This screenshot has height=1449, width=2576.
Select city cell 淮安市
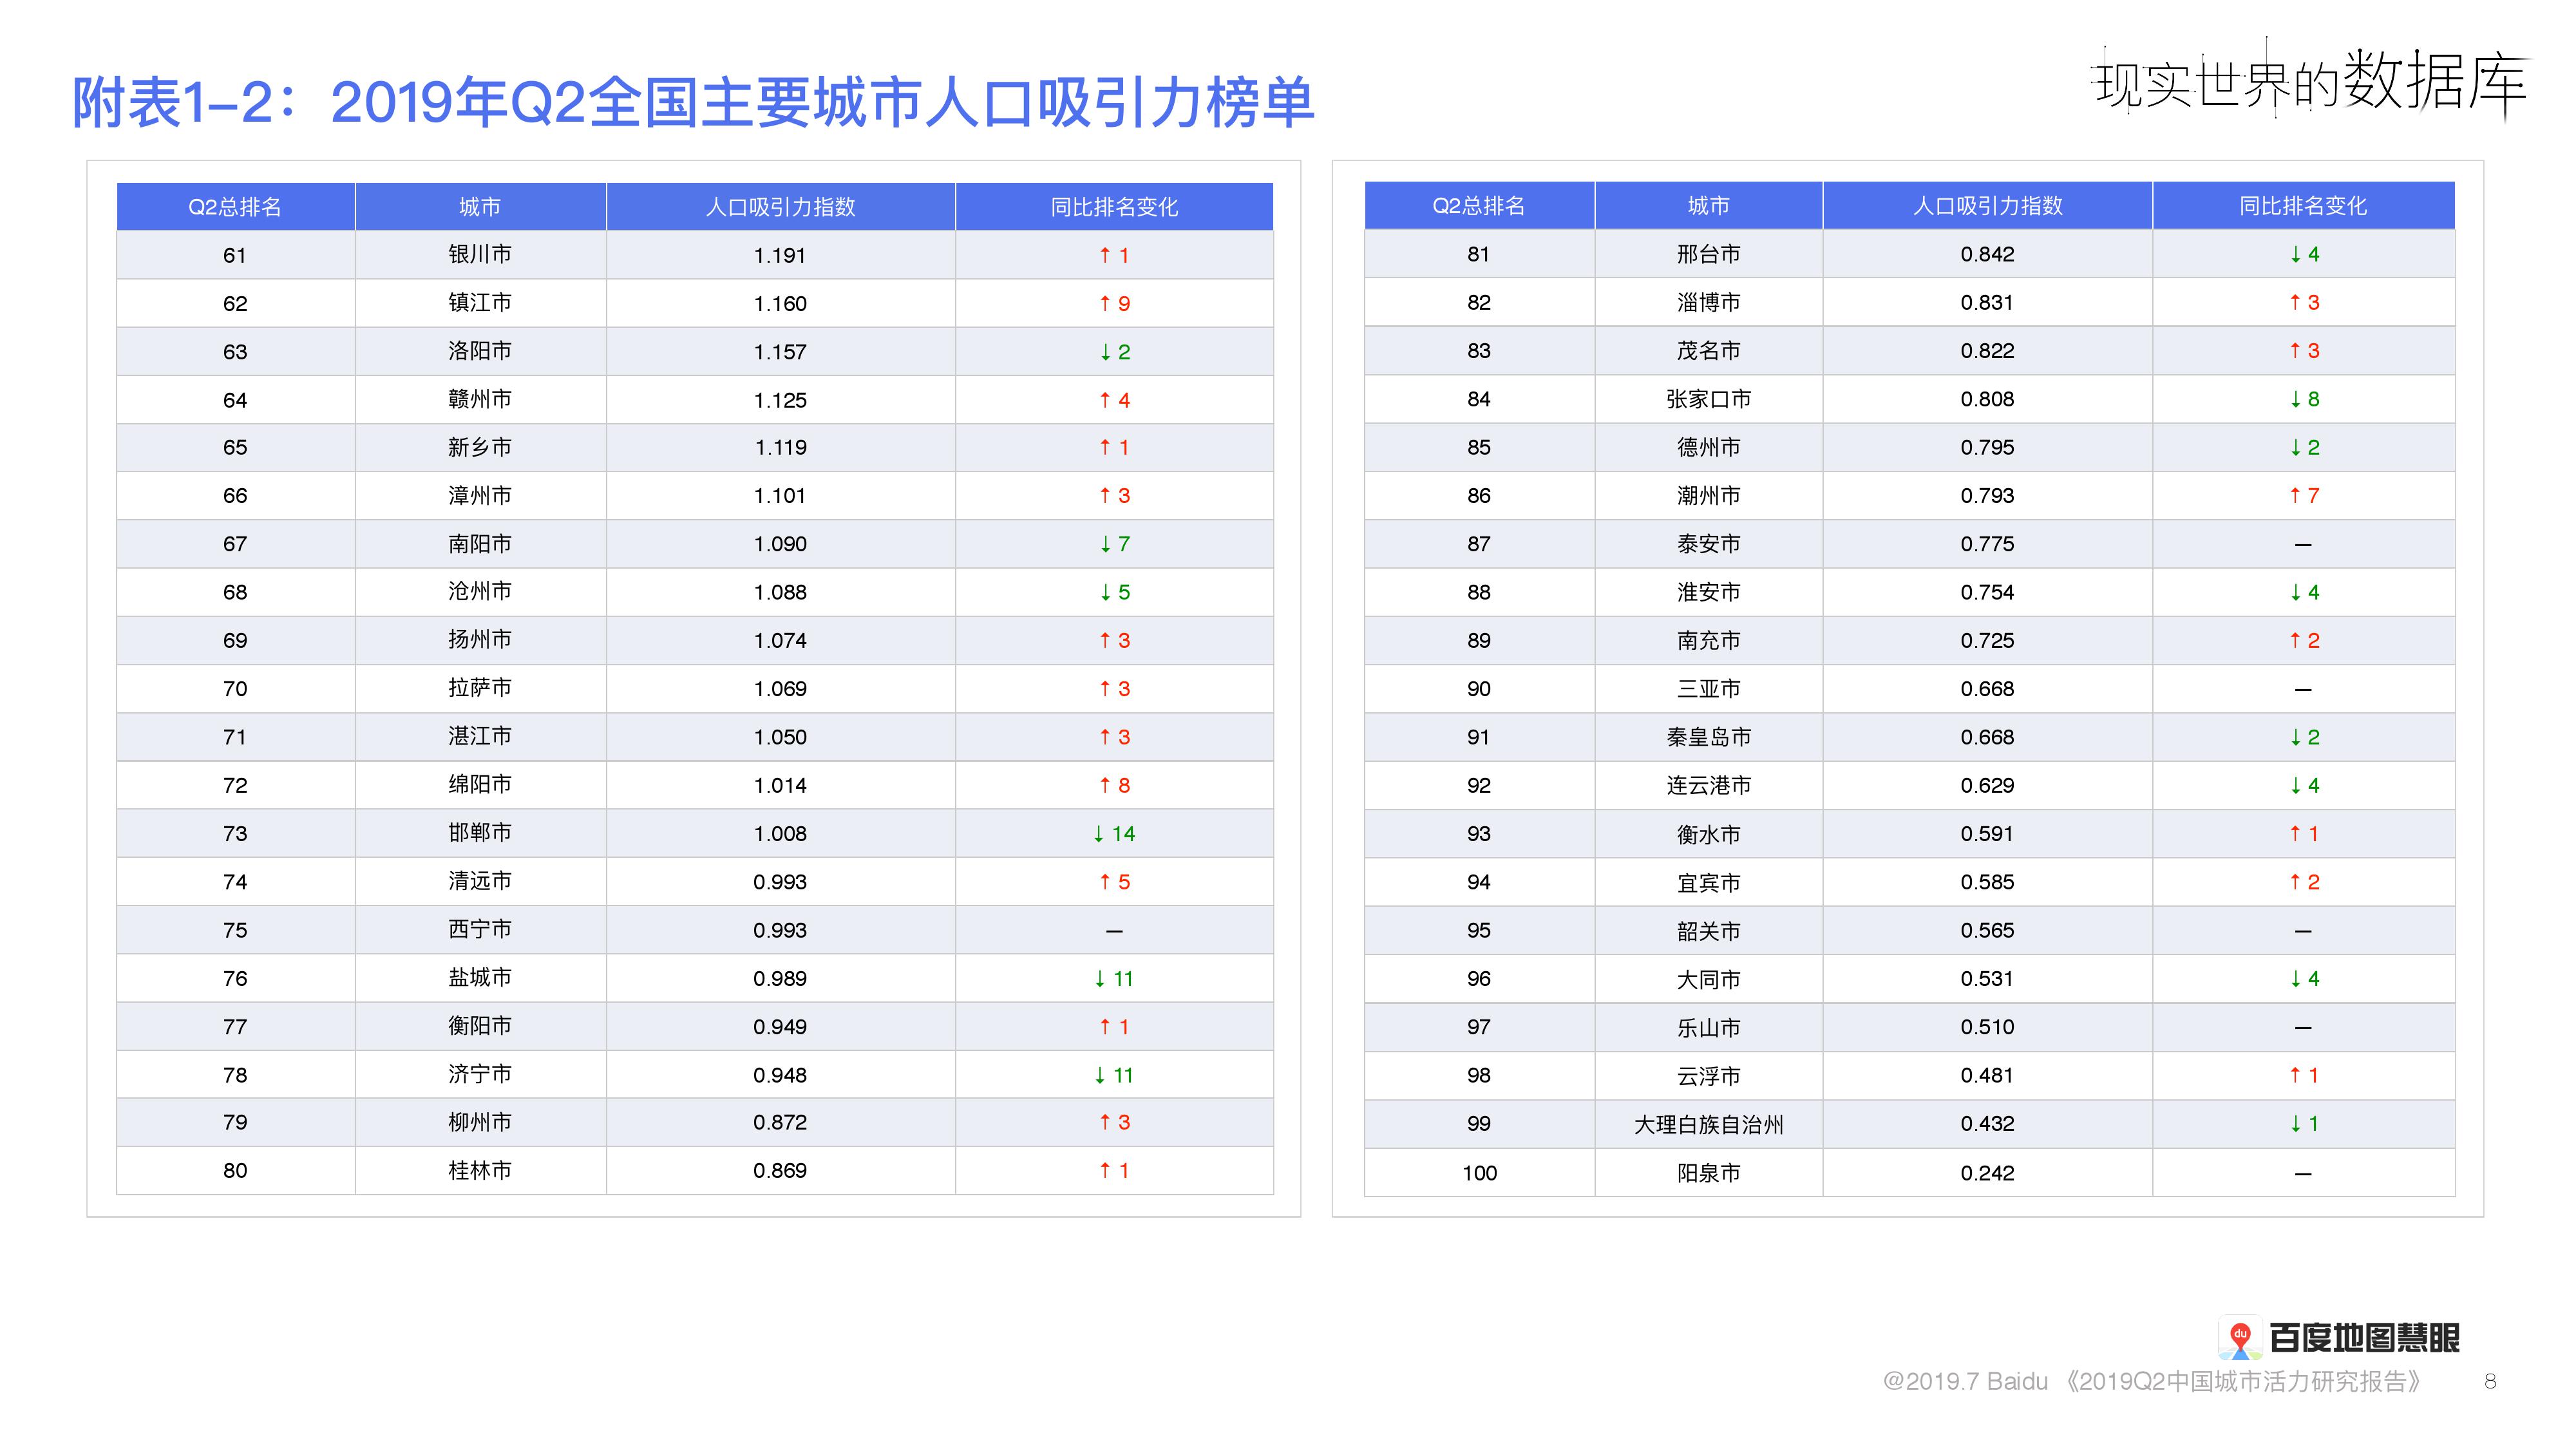[x=1708, y=592]
